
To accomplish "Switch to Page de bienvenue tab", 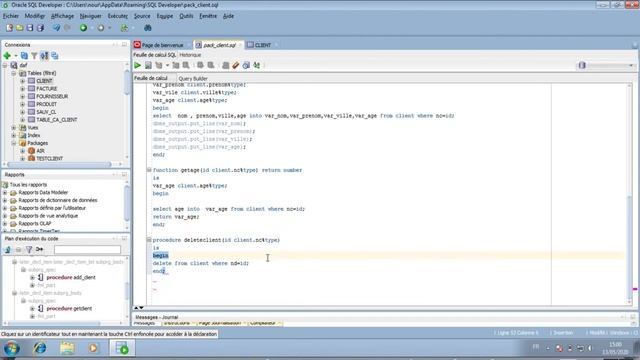I will [x=162, y=45].
